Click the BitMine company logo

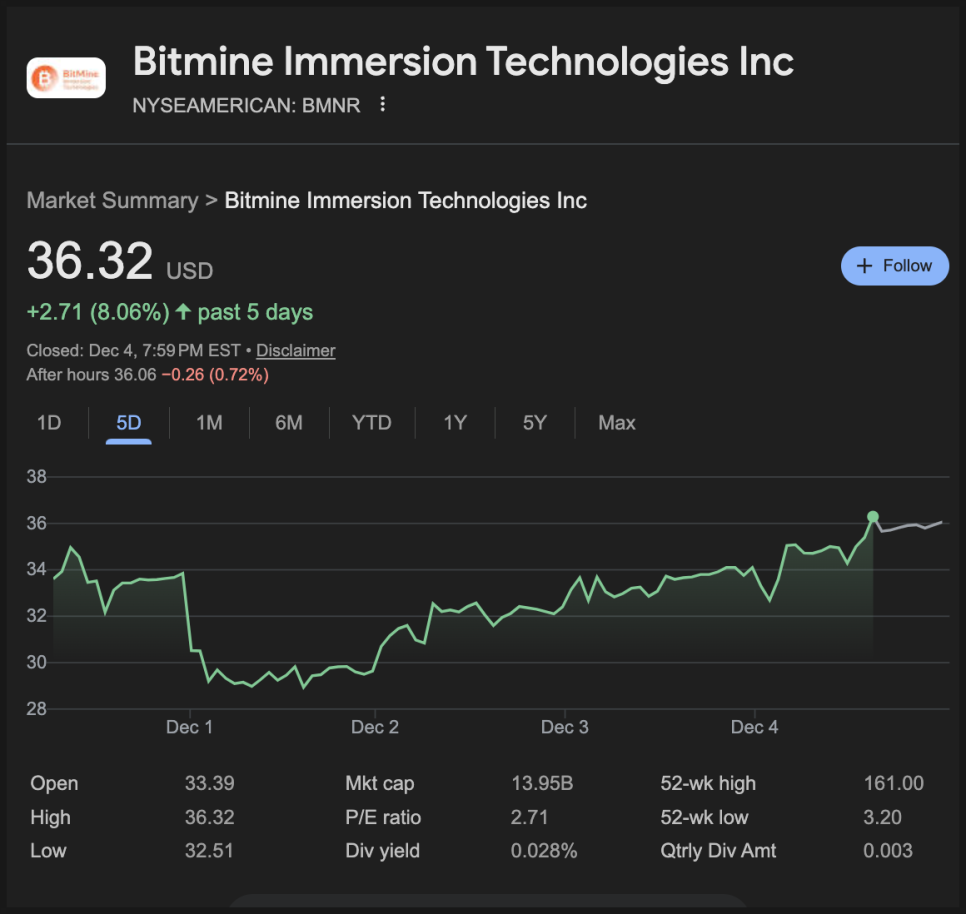coord(66,77)
